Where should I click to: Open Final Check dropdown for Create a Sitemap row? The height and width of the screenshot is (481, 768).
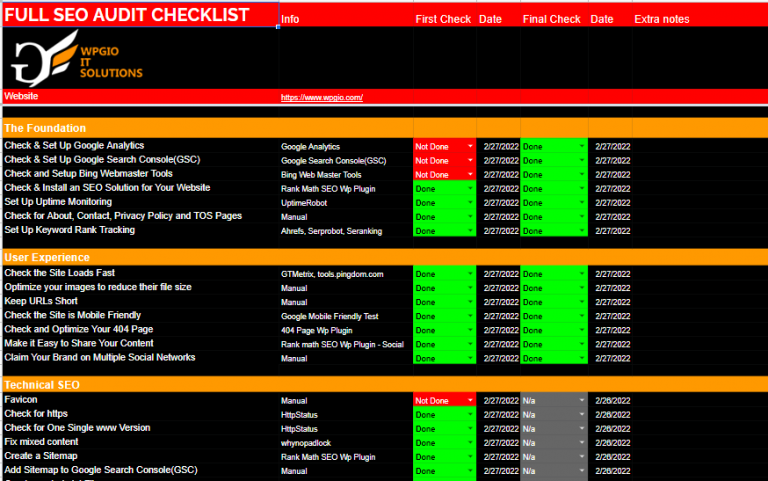[x=582, y=457]
